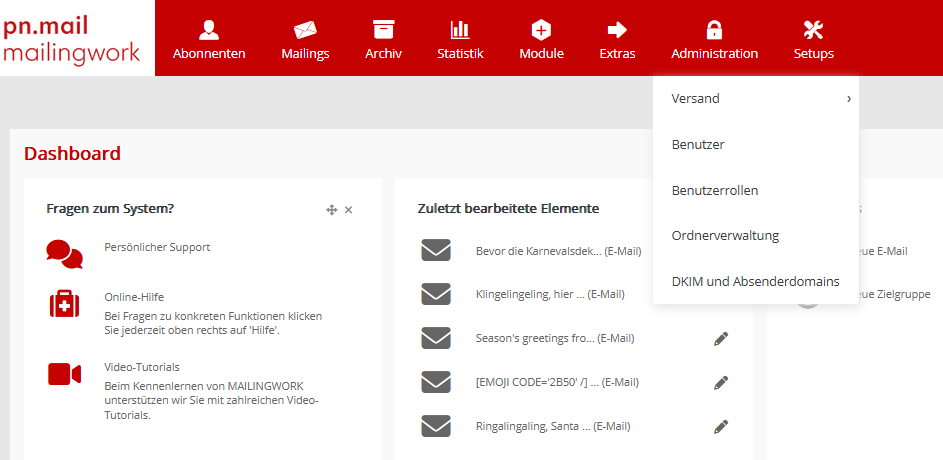
Task: Click envelope icon beside Bevor die Karnevalsdek...
Action: pyautogui.click(x=436, y=250)
